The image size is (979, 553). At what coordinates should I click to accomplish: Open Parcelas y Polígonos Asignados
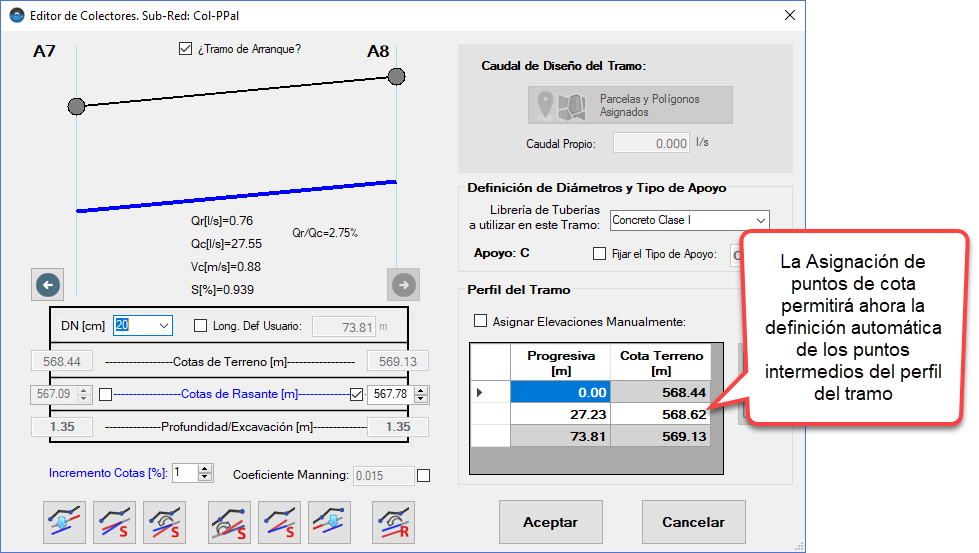(x=630, y=105)
